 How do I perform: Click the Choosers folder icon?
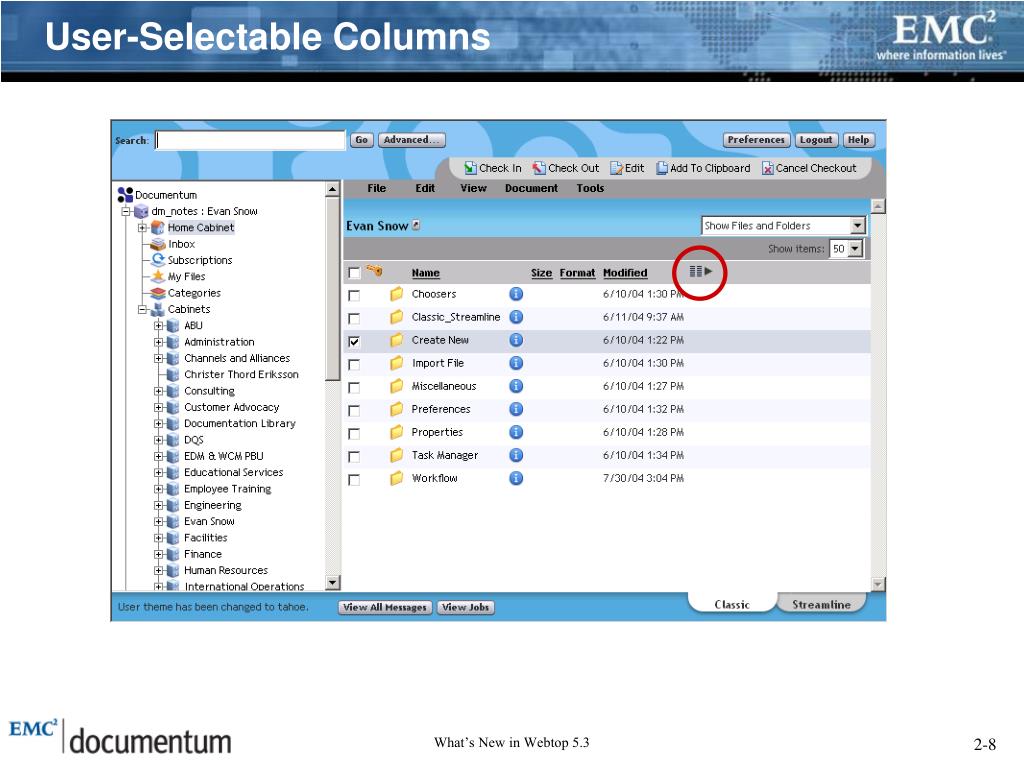tap(396, 294)
